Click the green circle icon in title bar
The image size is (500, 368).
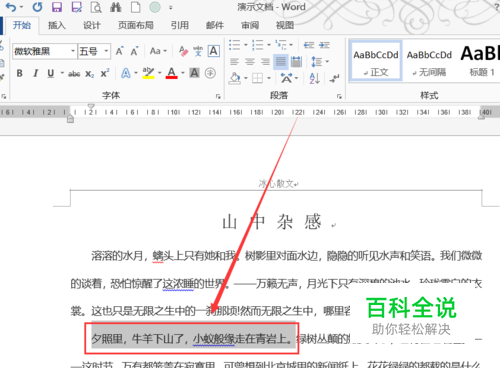(x=155, y=7)
